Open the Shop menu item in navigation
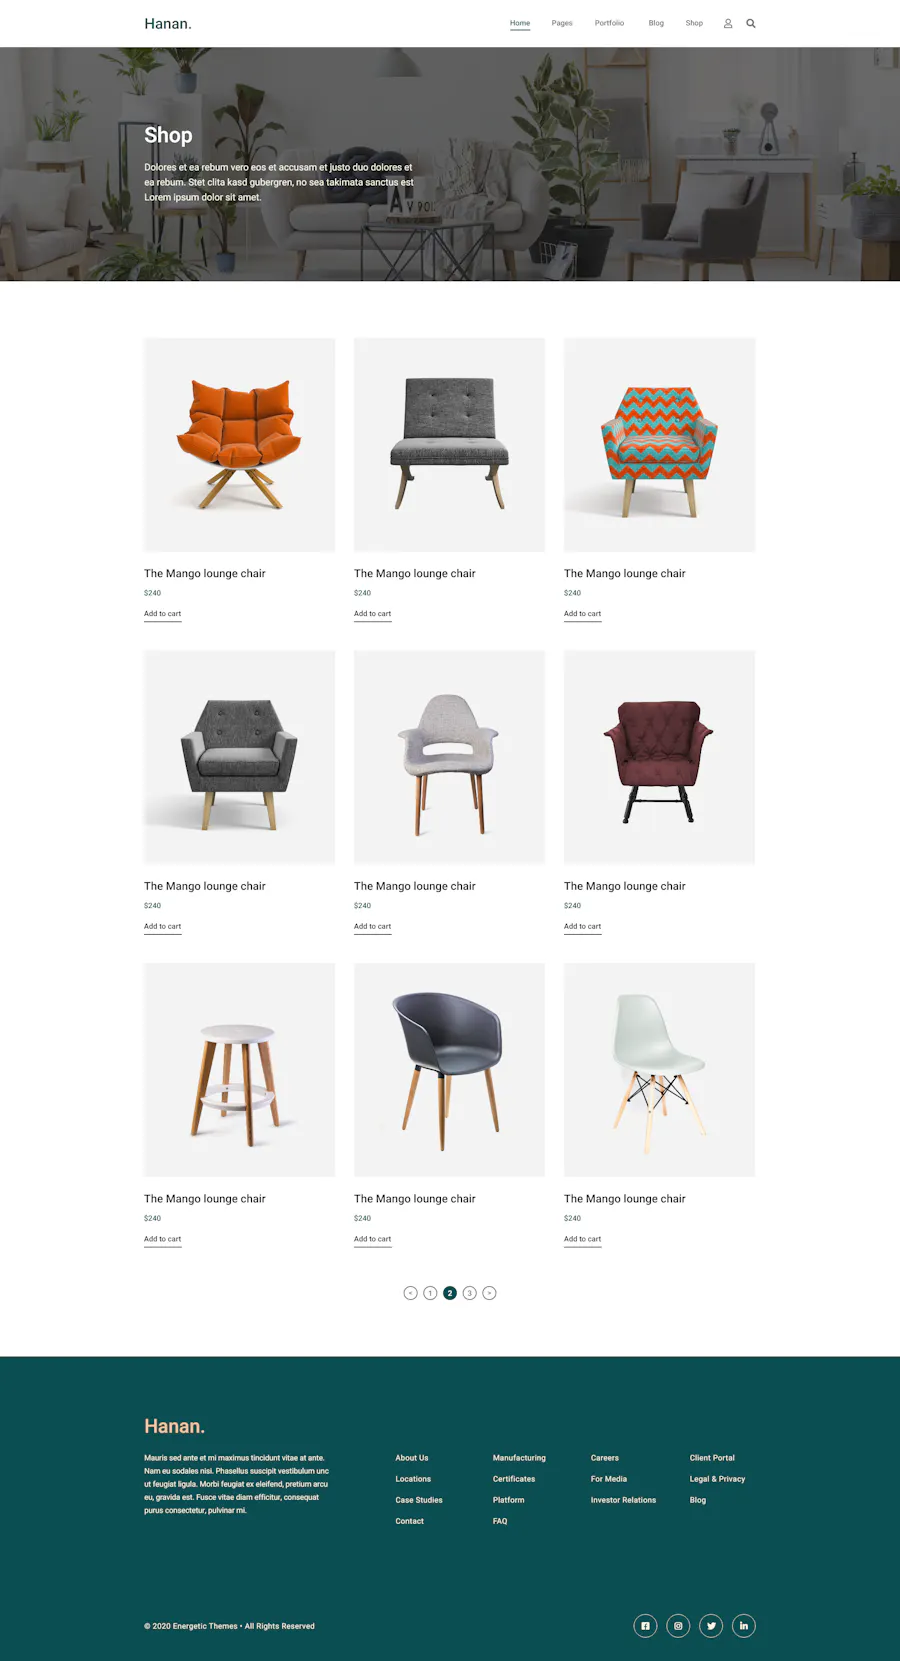This screenshot has height=1661, width=900. click(x=694, y=23)
